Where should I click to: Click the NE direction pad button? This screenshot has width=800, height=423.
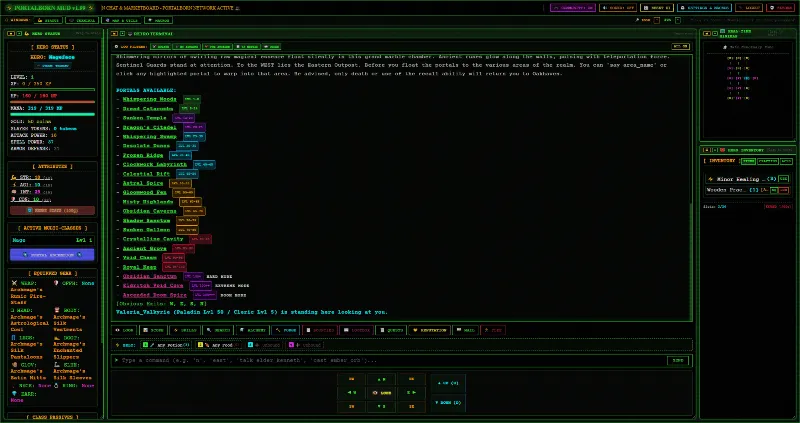411,380
